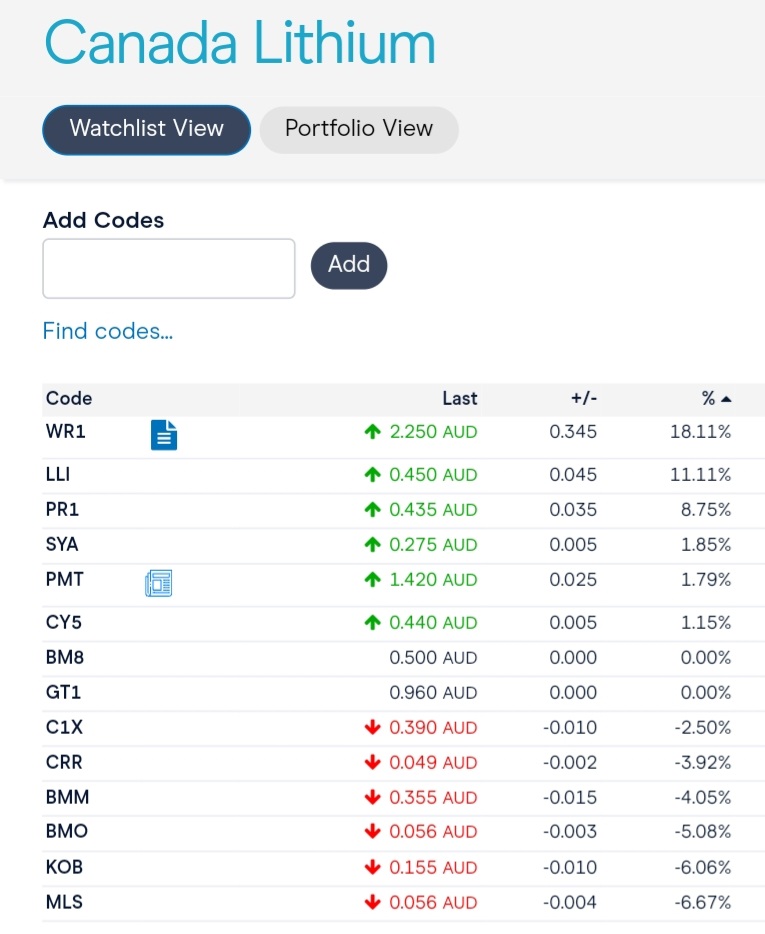Switch to Portfolio View tab
This screenshot has width=765, height=934.
[x=359, y=130]
